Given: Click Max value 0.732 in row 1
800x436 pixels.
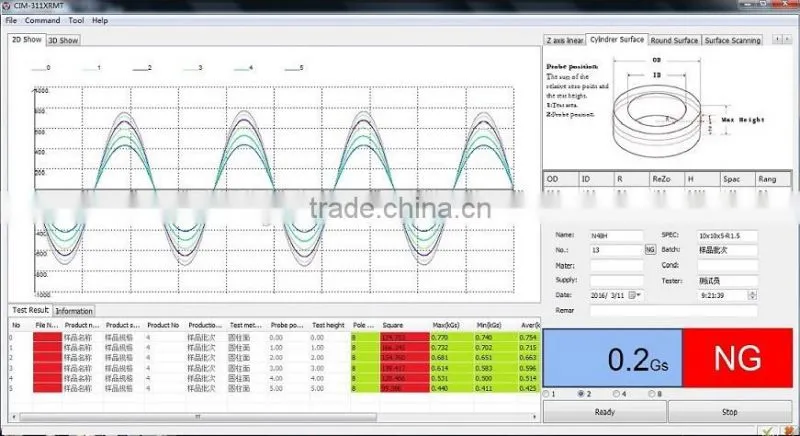Looking at the screenshot, I should pyautogui.click(x=439, y=348).
